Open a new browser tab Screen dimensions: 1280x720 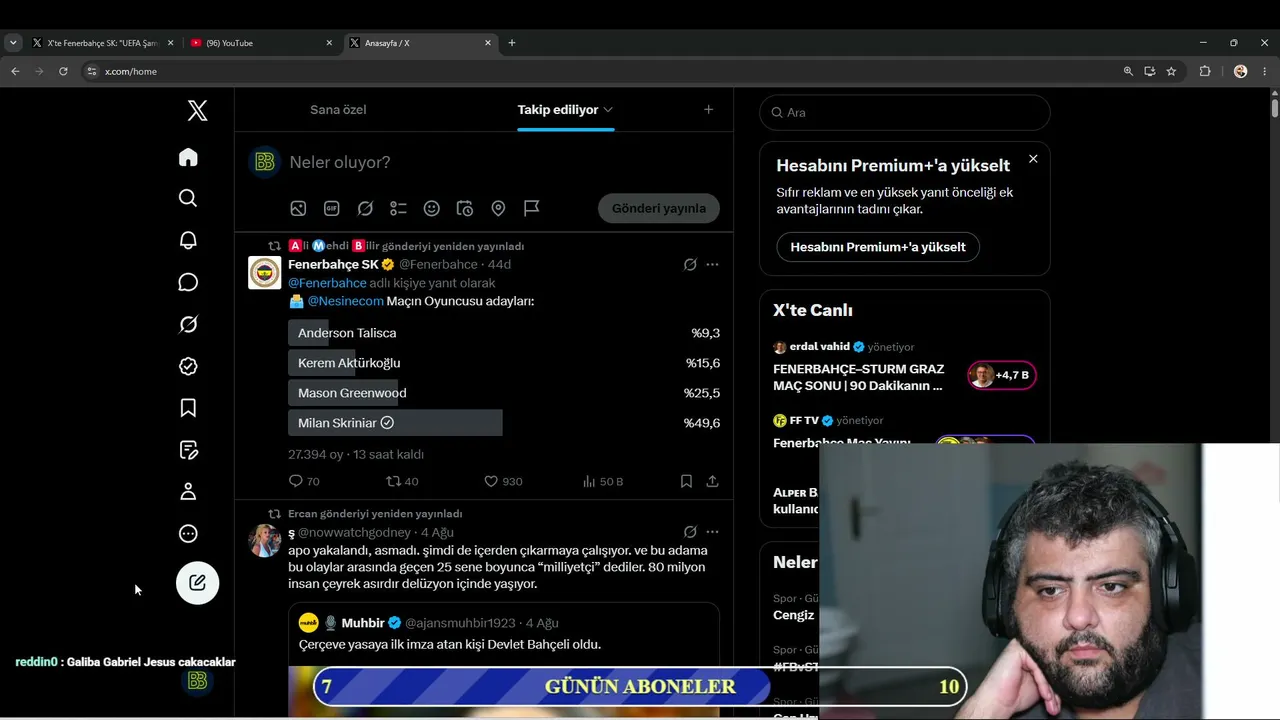point(512,43)
